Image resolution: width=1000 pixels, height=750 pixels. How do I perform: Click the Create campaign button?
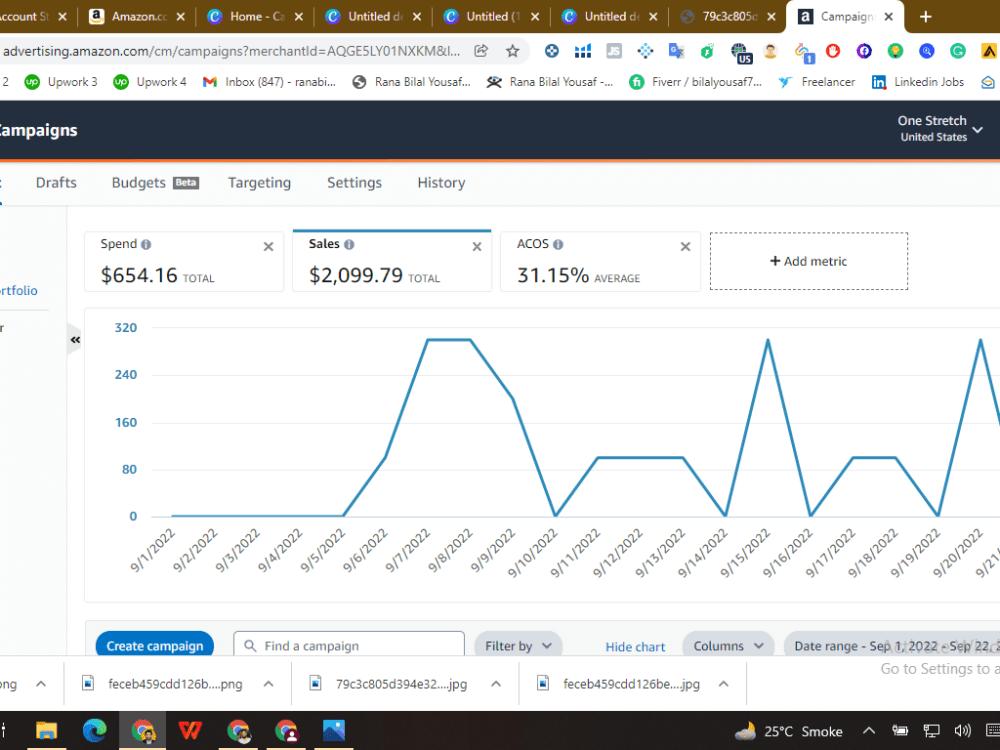[155, 645]
